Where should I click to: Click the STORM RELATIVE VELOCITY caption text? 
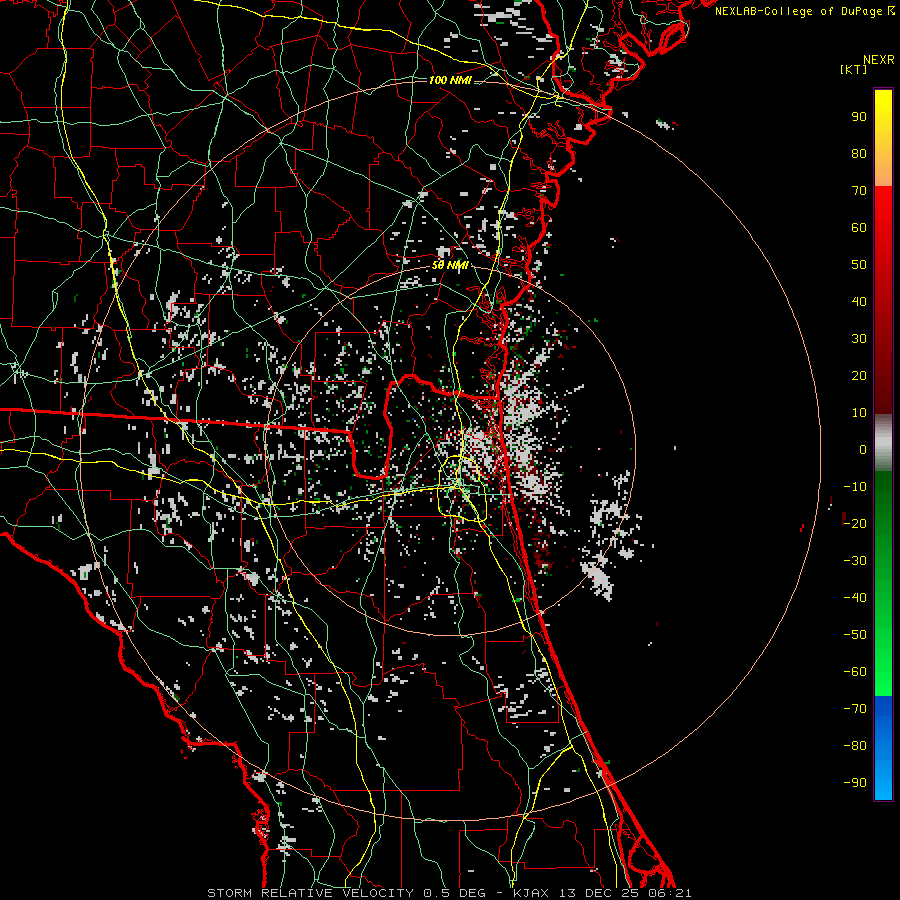click(x=311, y=893)
